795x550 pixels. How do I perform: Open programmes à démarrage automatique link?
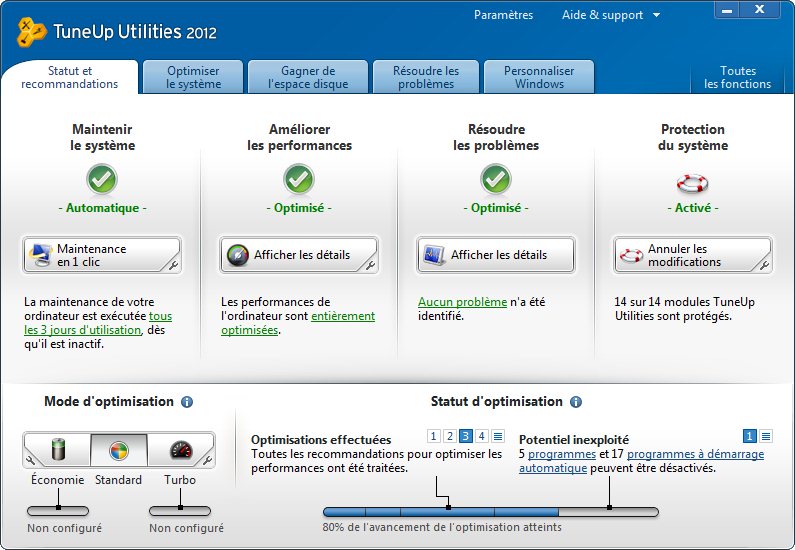641,461
